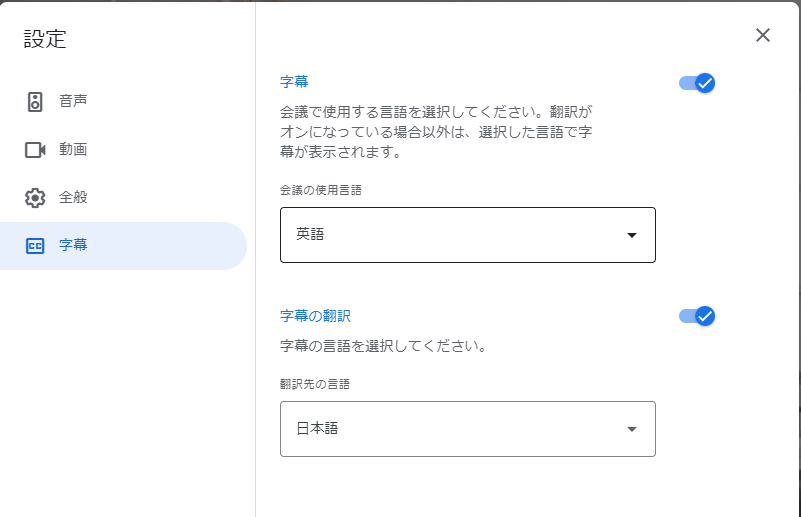Click the arrow in the 日本語 combo box
The image size is (801, 517).
point(632,429)
